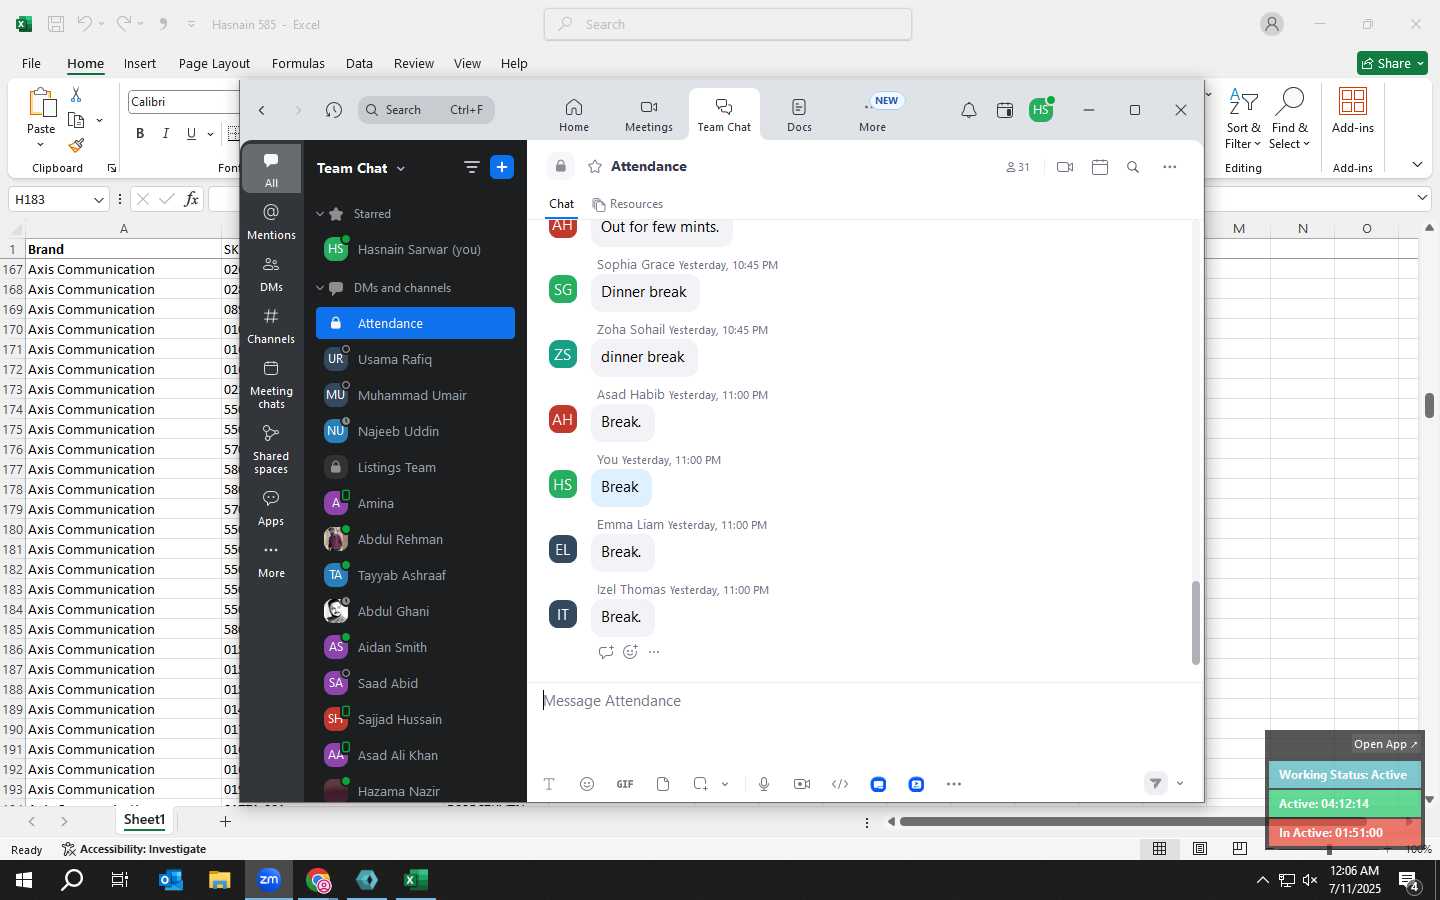Open Zoom Docs tab

[799, 114]
